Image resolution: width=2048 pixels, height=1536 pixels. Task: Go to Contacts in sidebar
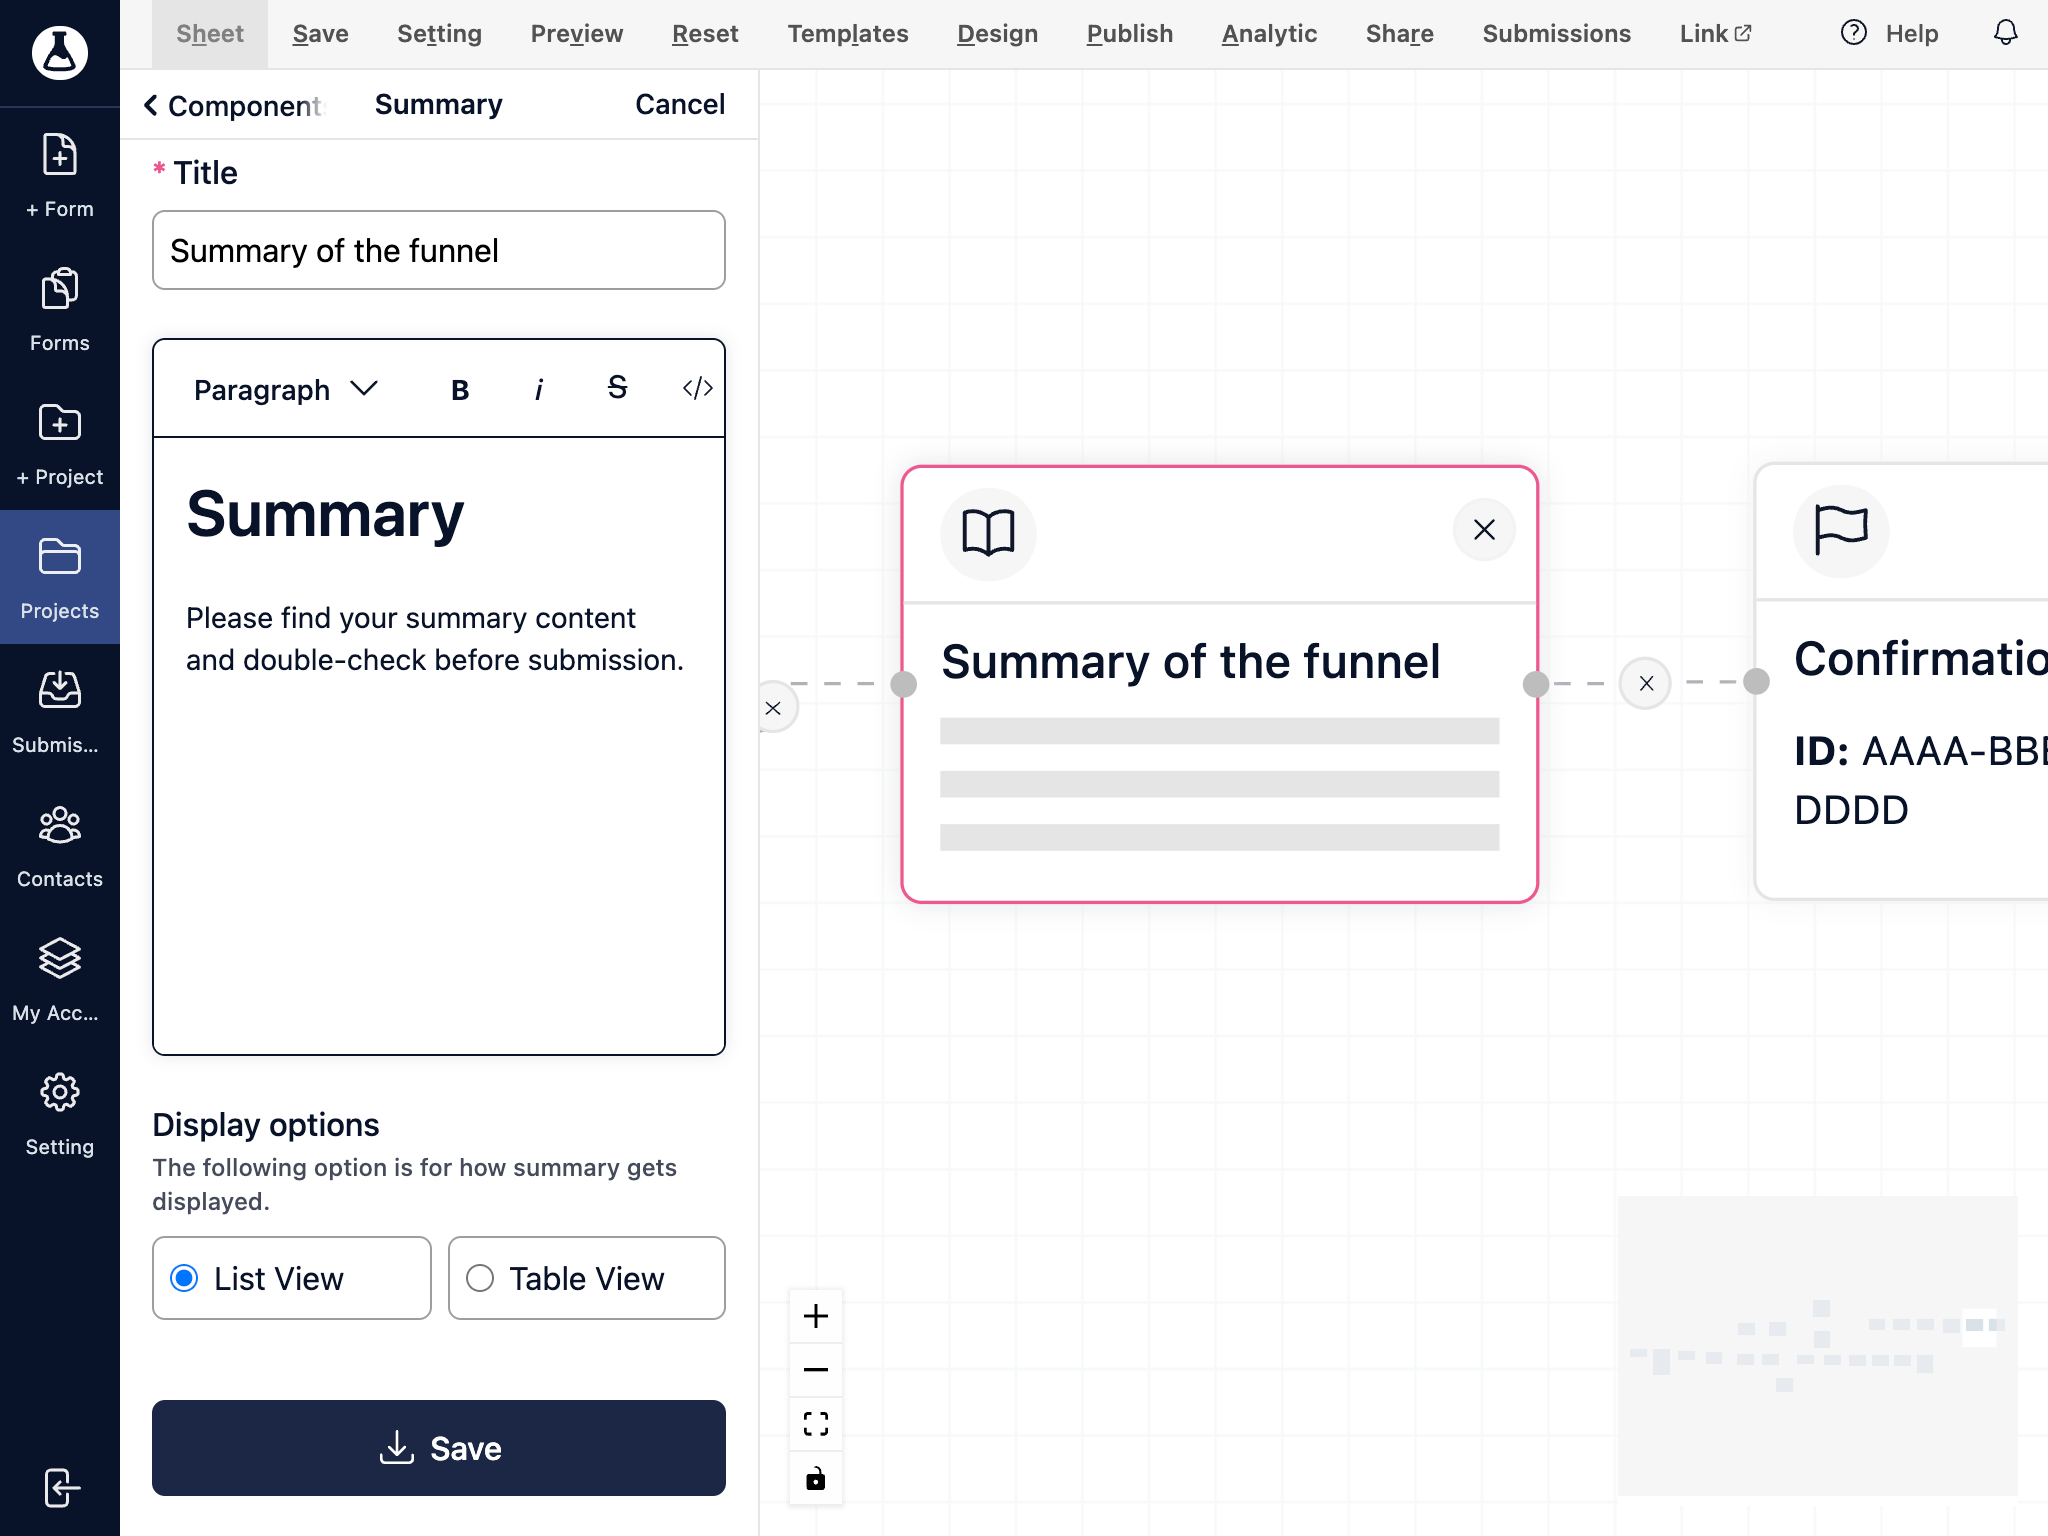coord(60,846)
